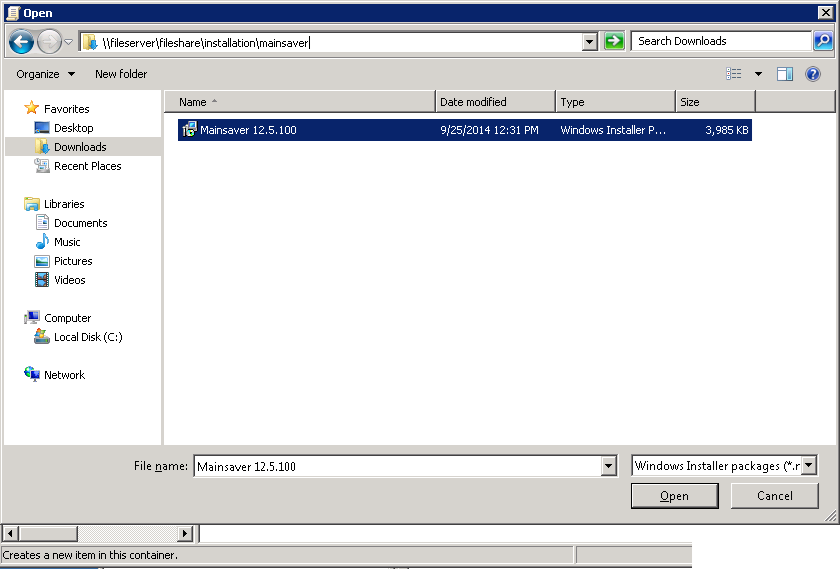Select the Mainsaver 12.5.100 file
840x571 pixels.
(464, 130)
